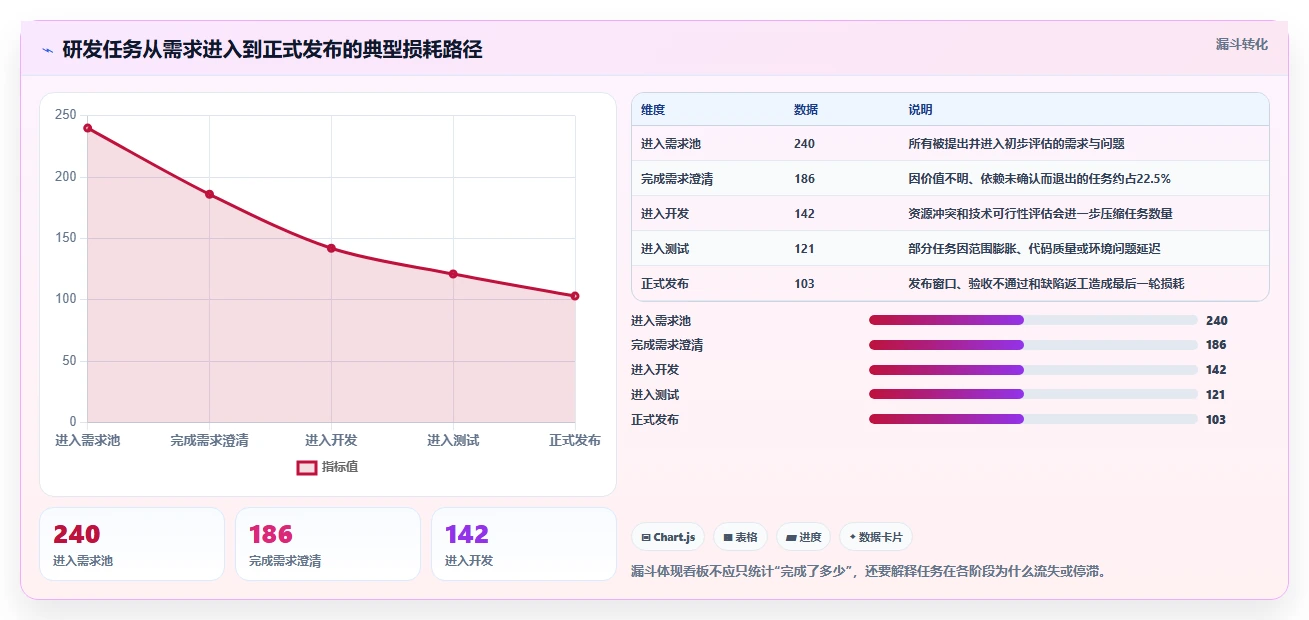Click the y-axis label 150
Viewport: 1309px width, 620px height.
tap(66, 238)
